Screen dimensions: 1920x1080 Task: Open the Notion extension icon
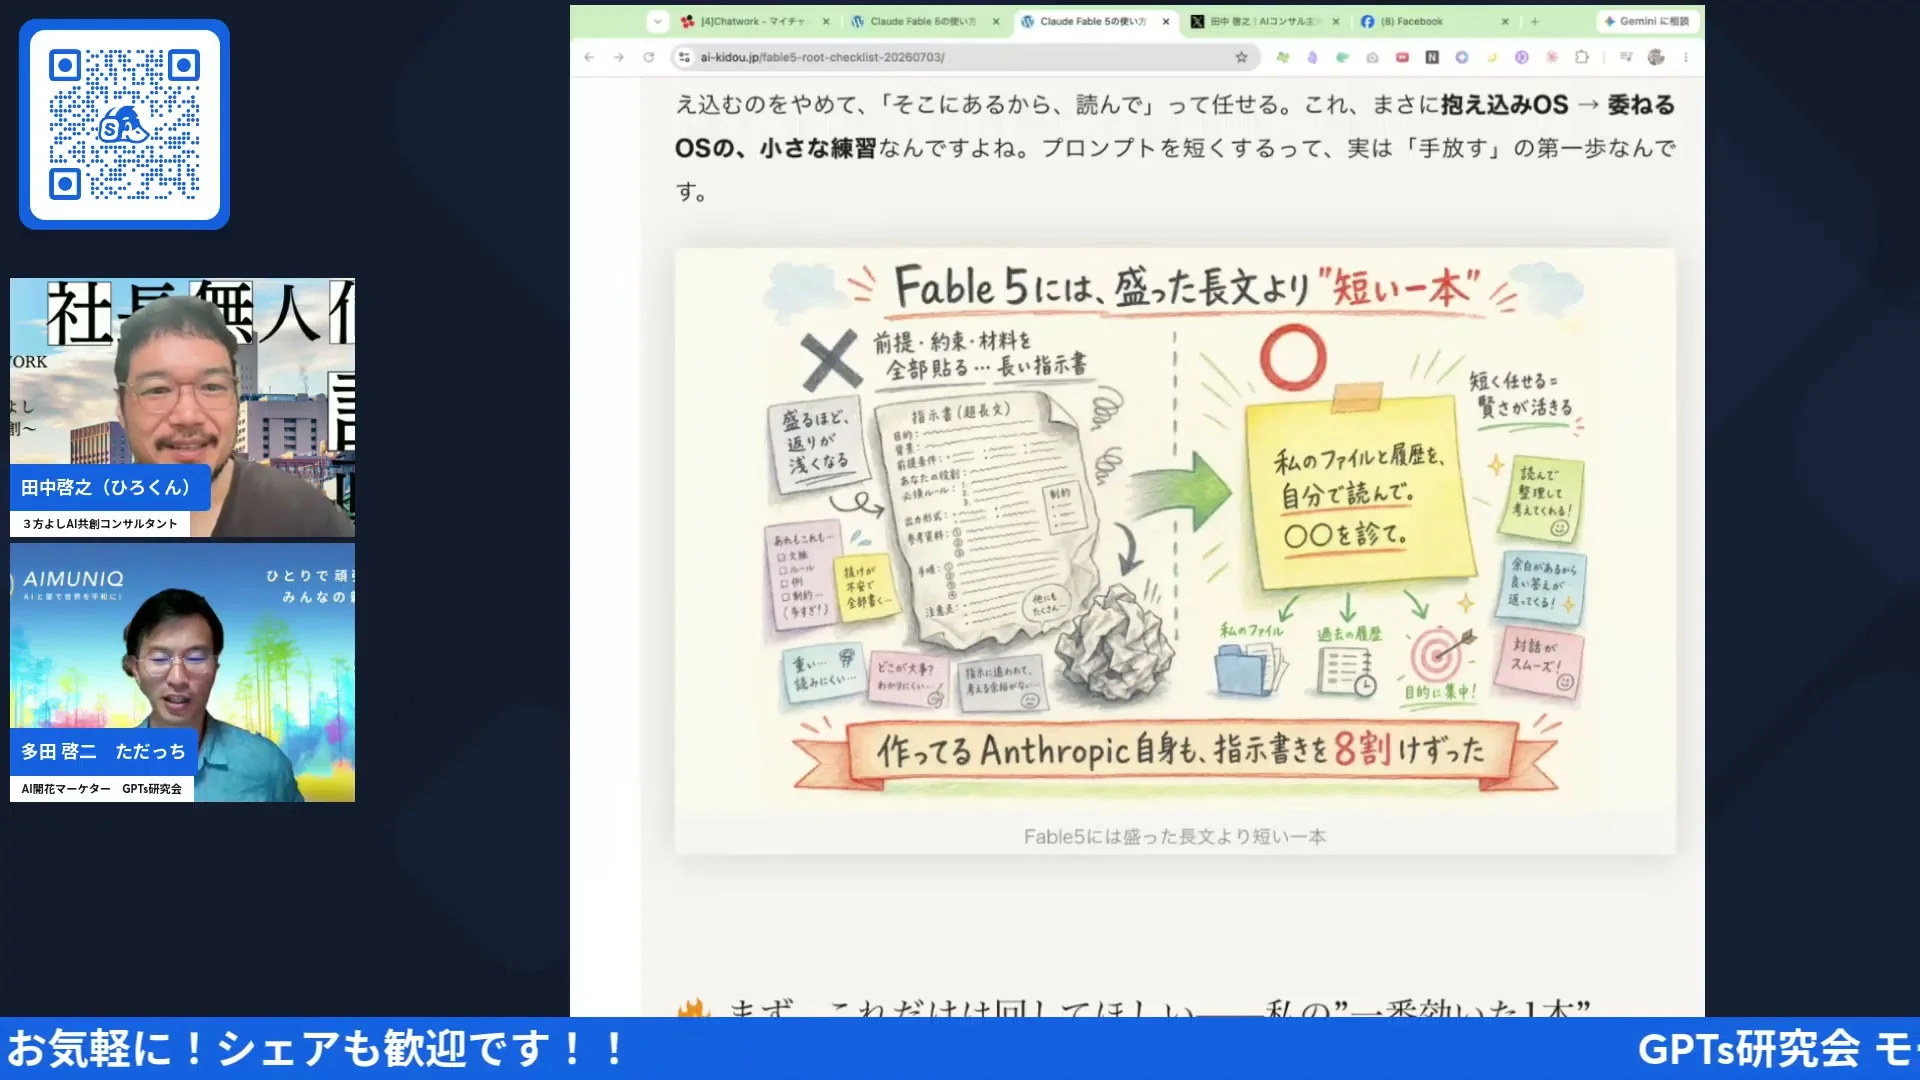pyautogui.click(x=1432, y=57)
